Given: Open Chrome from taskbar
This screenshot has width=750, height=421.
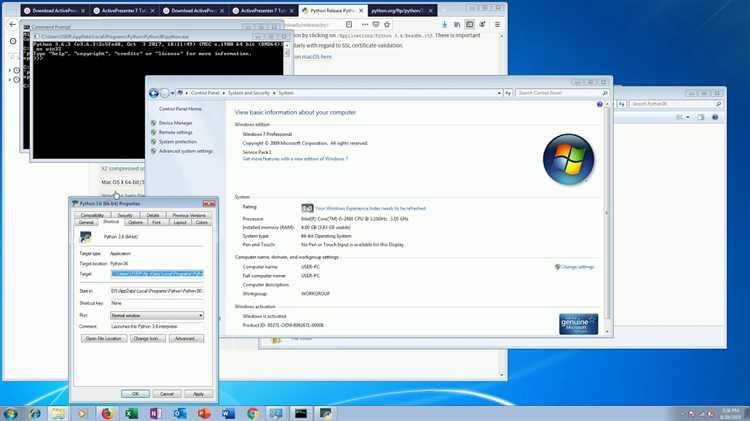Looking at the screenshot, I should pyautogui.click(x=253, y=413).
